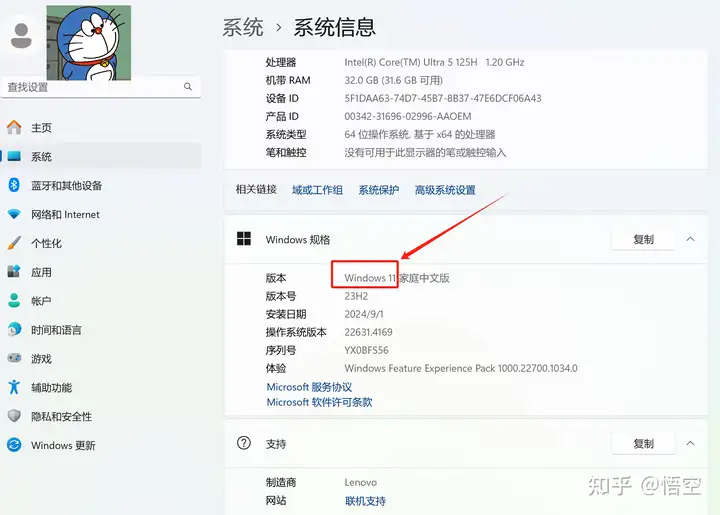Image resolution: width=720 pixels, height=515 pixels.
Task: Click the search magnifier icon
Action: point(188,86)
